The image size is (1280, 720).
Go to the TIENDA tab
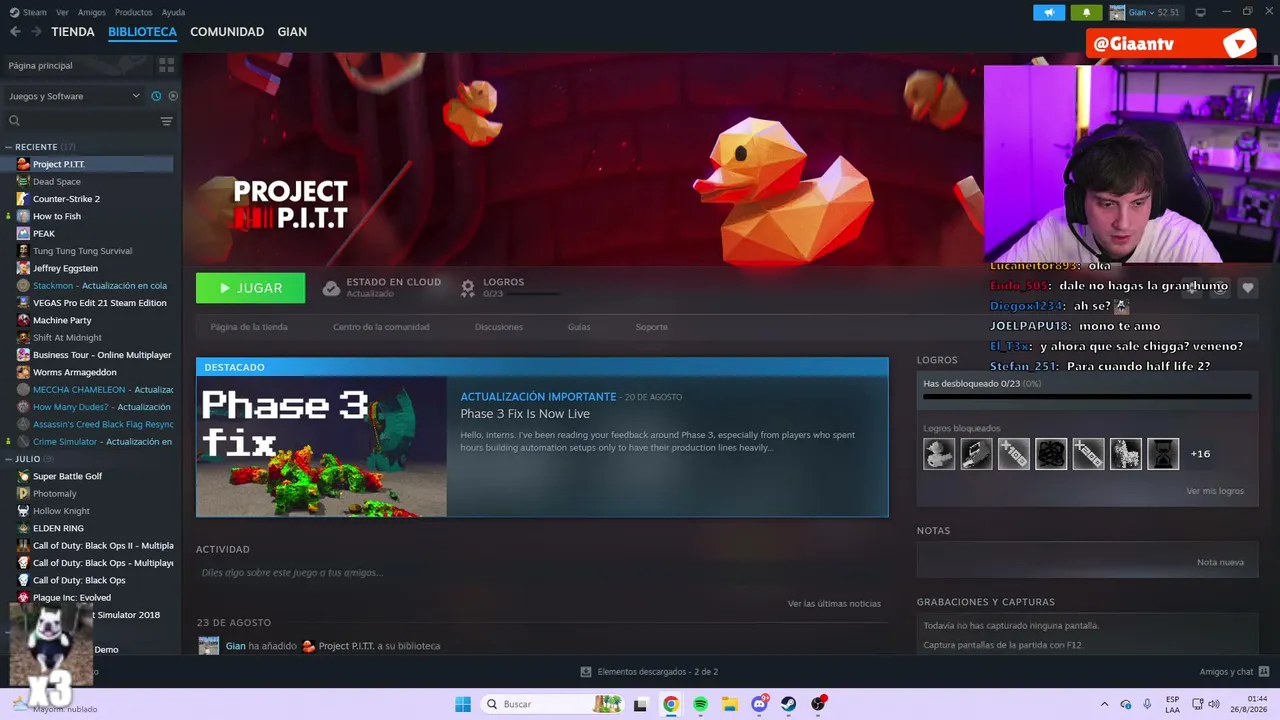click(73, 32)
